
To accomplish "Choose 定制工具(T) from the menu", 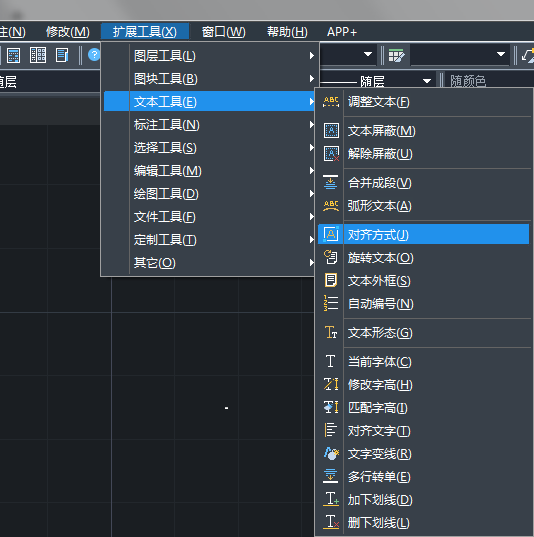I will click(x=209, y=239).
